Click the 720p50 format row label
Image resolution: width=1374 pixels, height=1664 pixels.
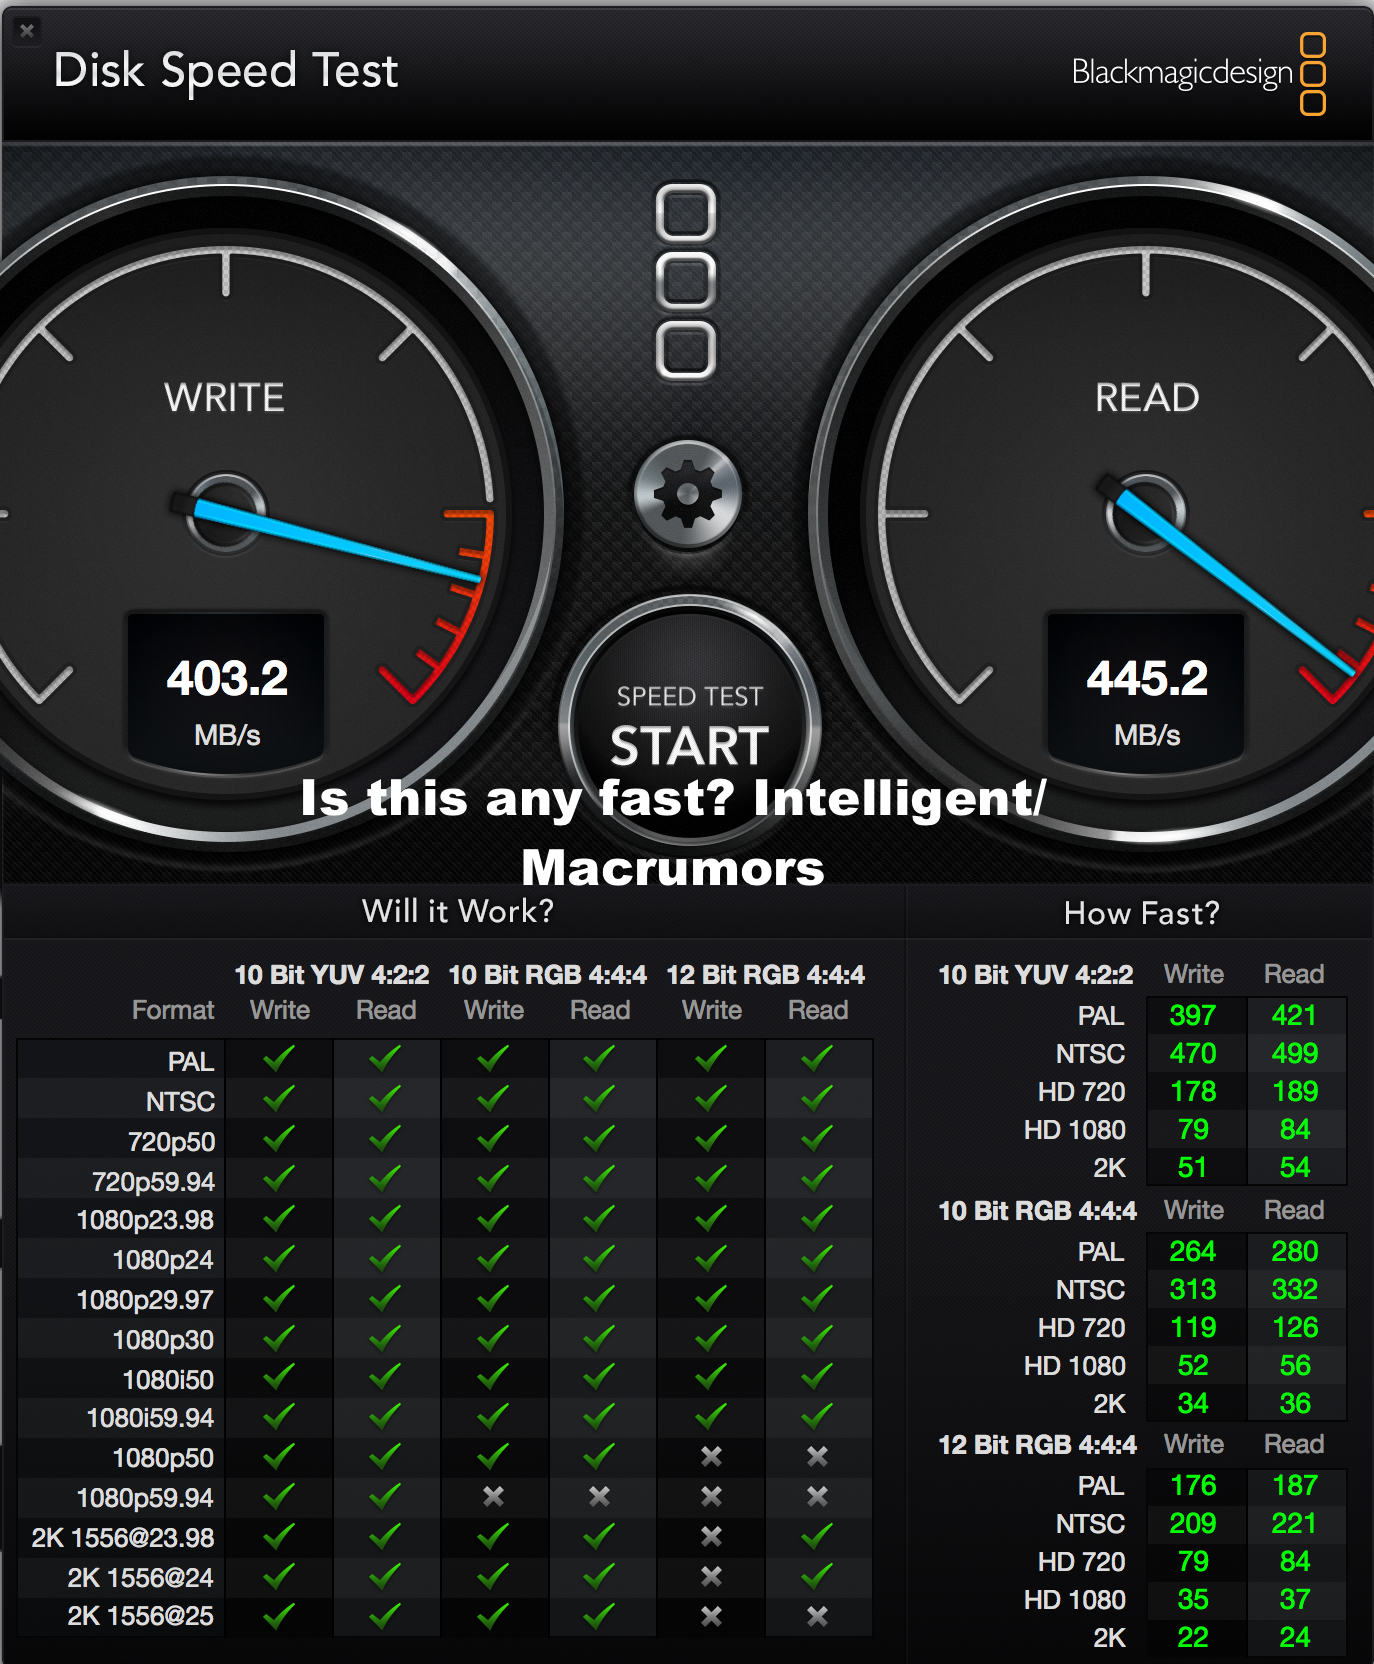click(171, 1142)
